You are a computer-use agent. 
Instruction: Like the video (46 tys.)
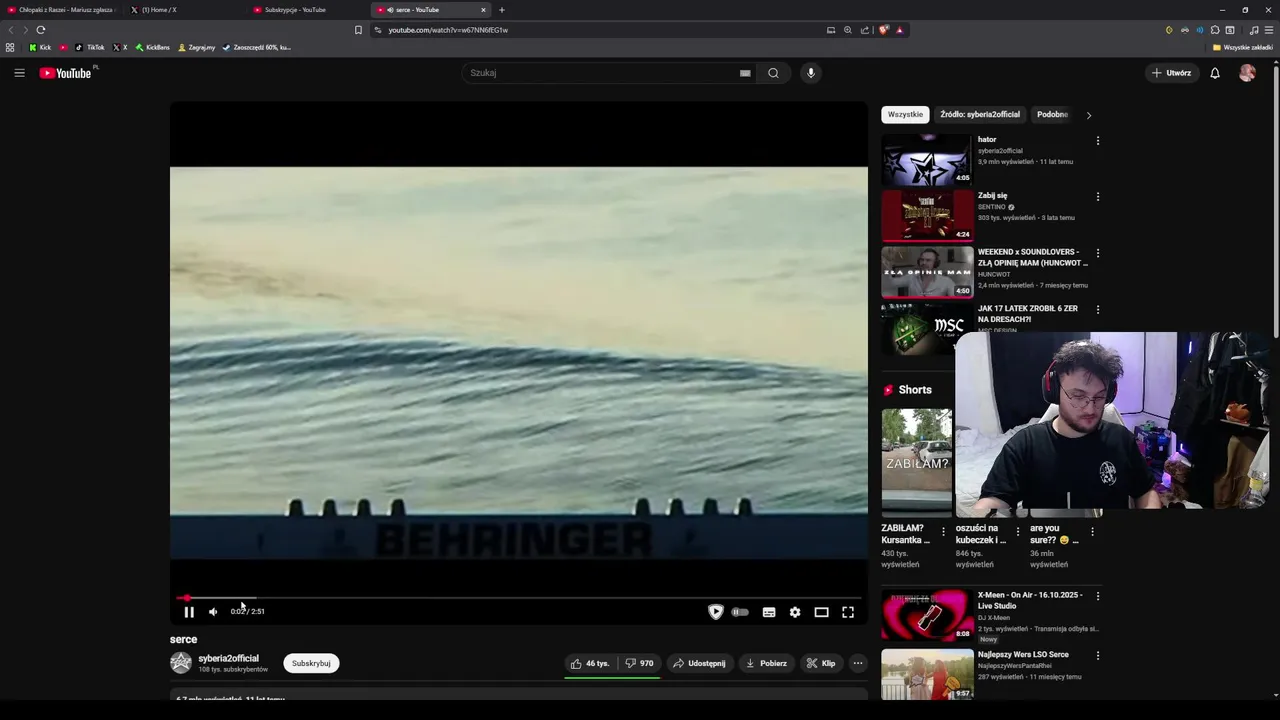pyautogui.click(x=590, y=663)
